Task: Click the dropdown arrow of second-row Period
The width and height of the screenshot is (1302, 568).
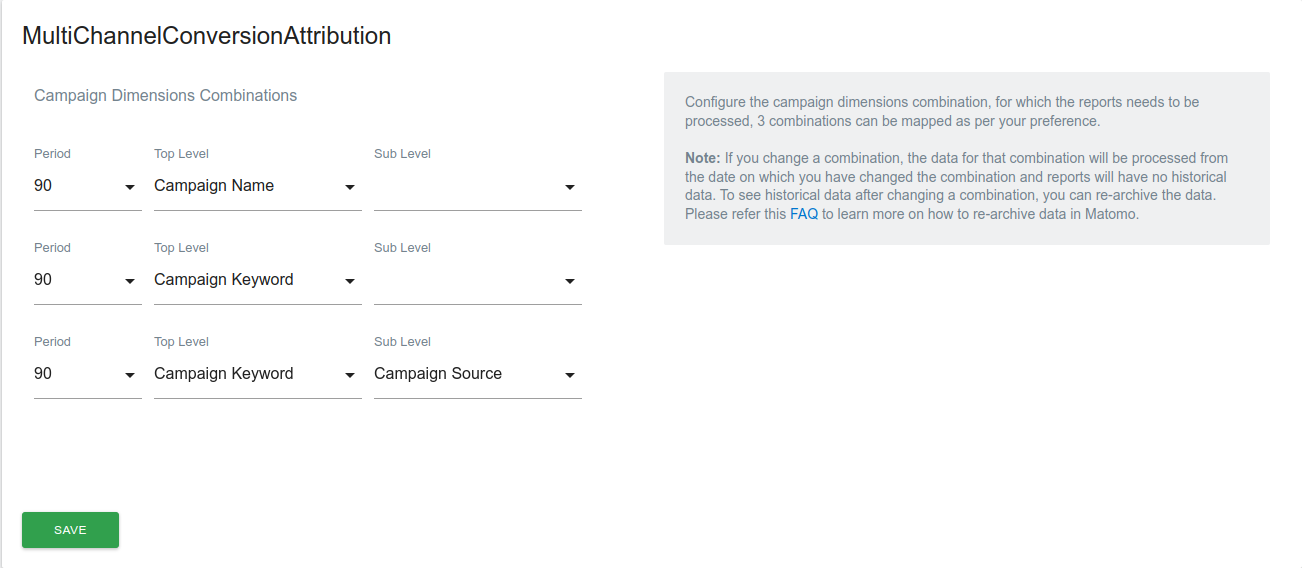Action: (x=130, y=281)
